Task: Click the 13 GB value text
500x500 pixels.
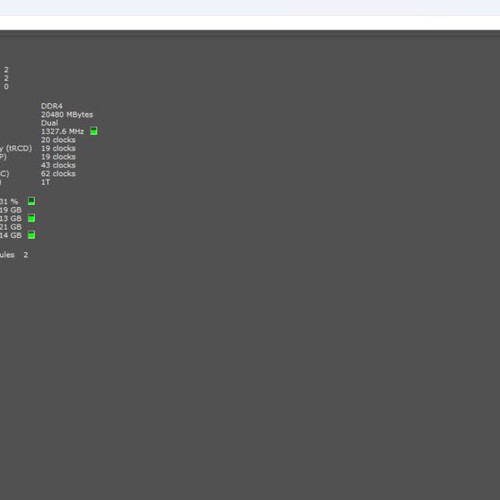Action: point(11,218)
